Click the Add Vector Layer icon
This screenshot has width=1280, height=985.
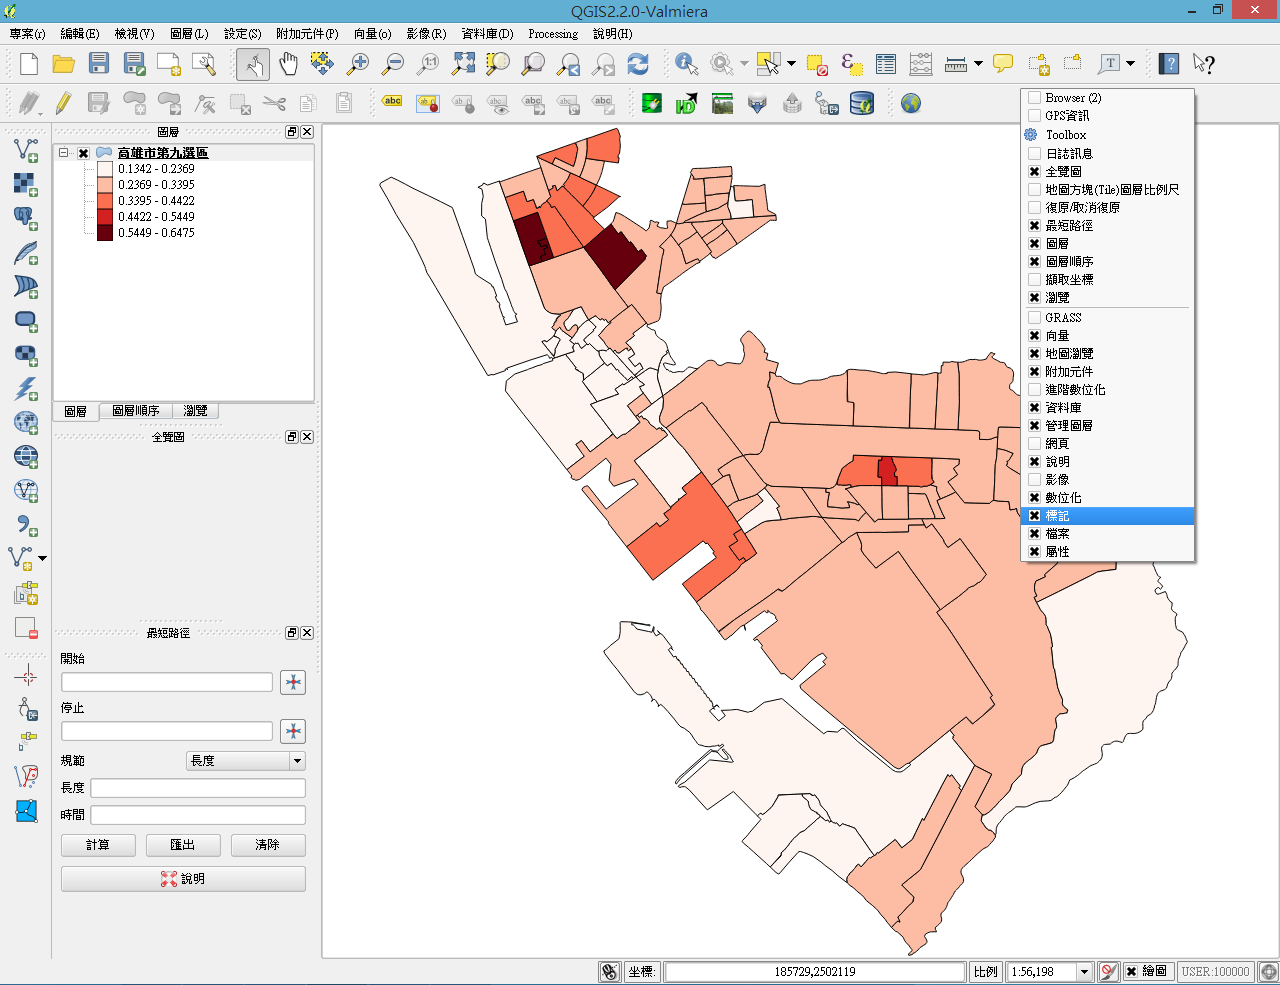tap(25, 151)
